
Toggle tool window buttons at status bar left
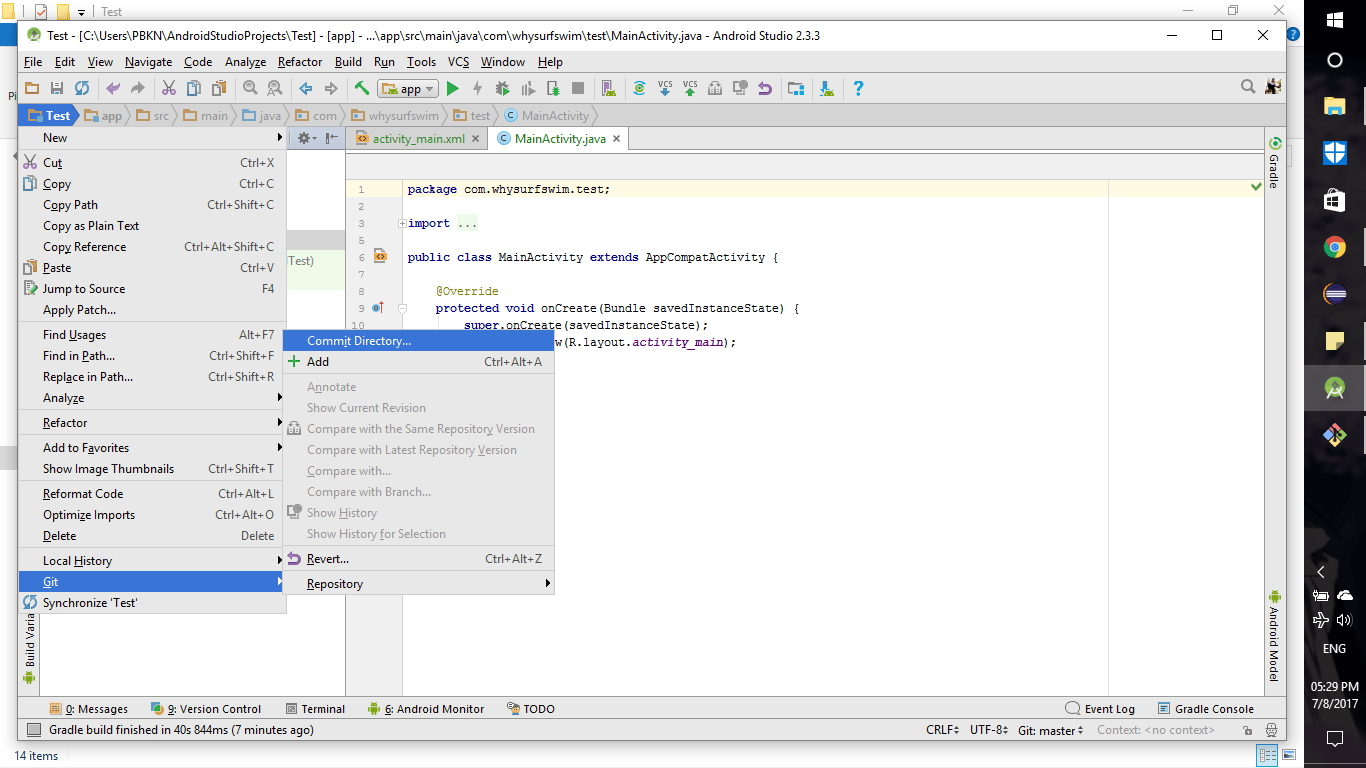[34, 731]
